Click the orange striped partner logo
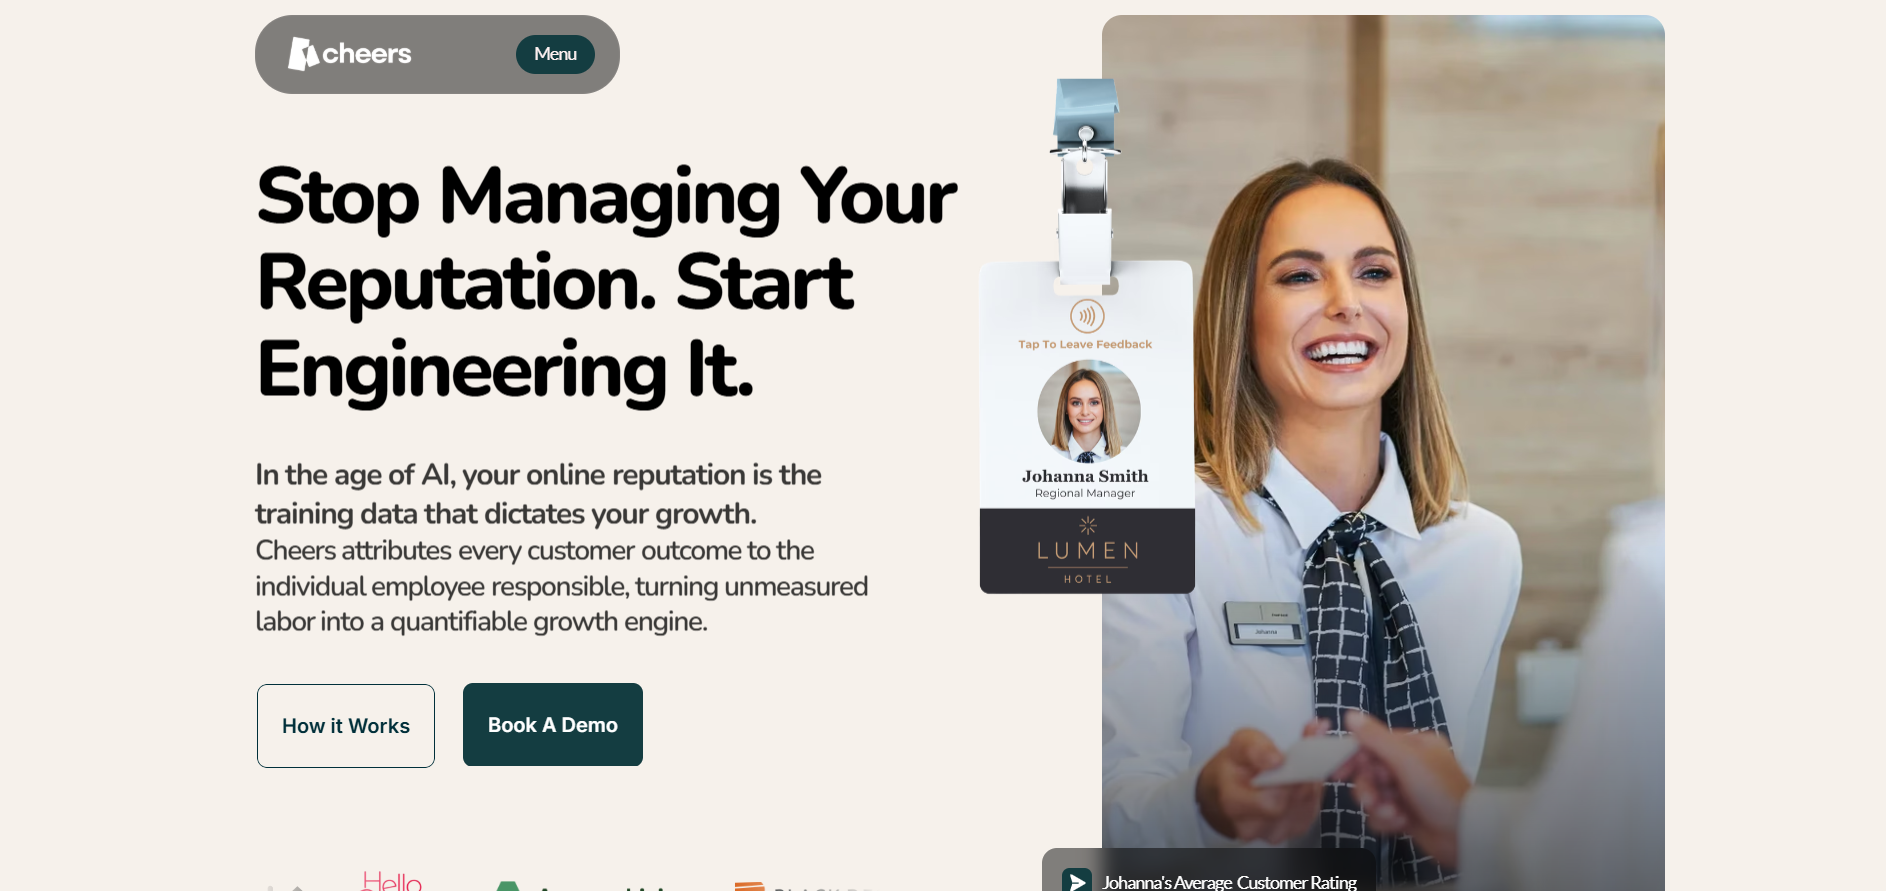This screenshot has height=891, width=1886. point(749,886)
